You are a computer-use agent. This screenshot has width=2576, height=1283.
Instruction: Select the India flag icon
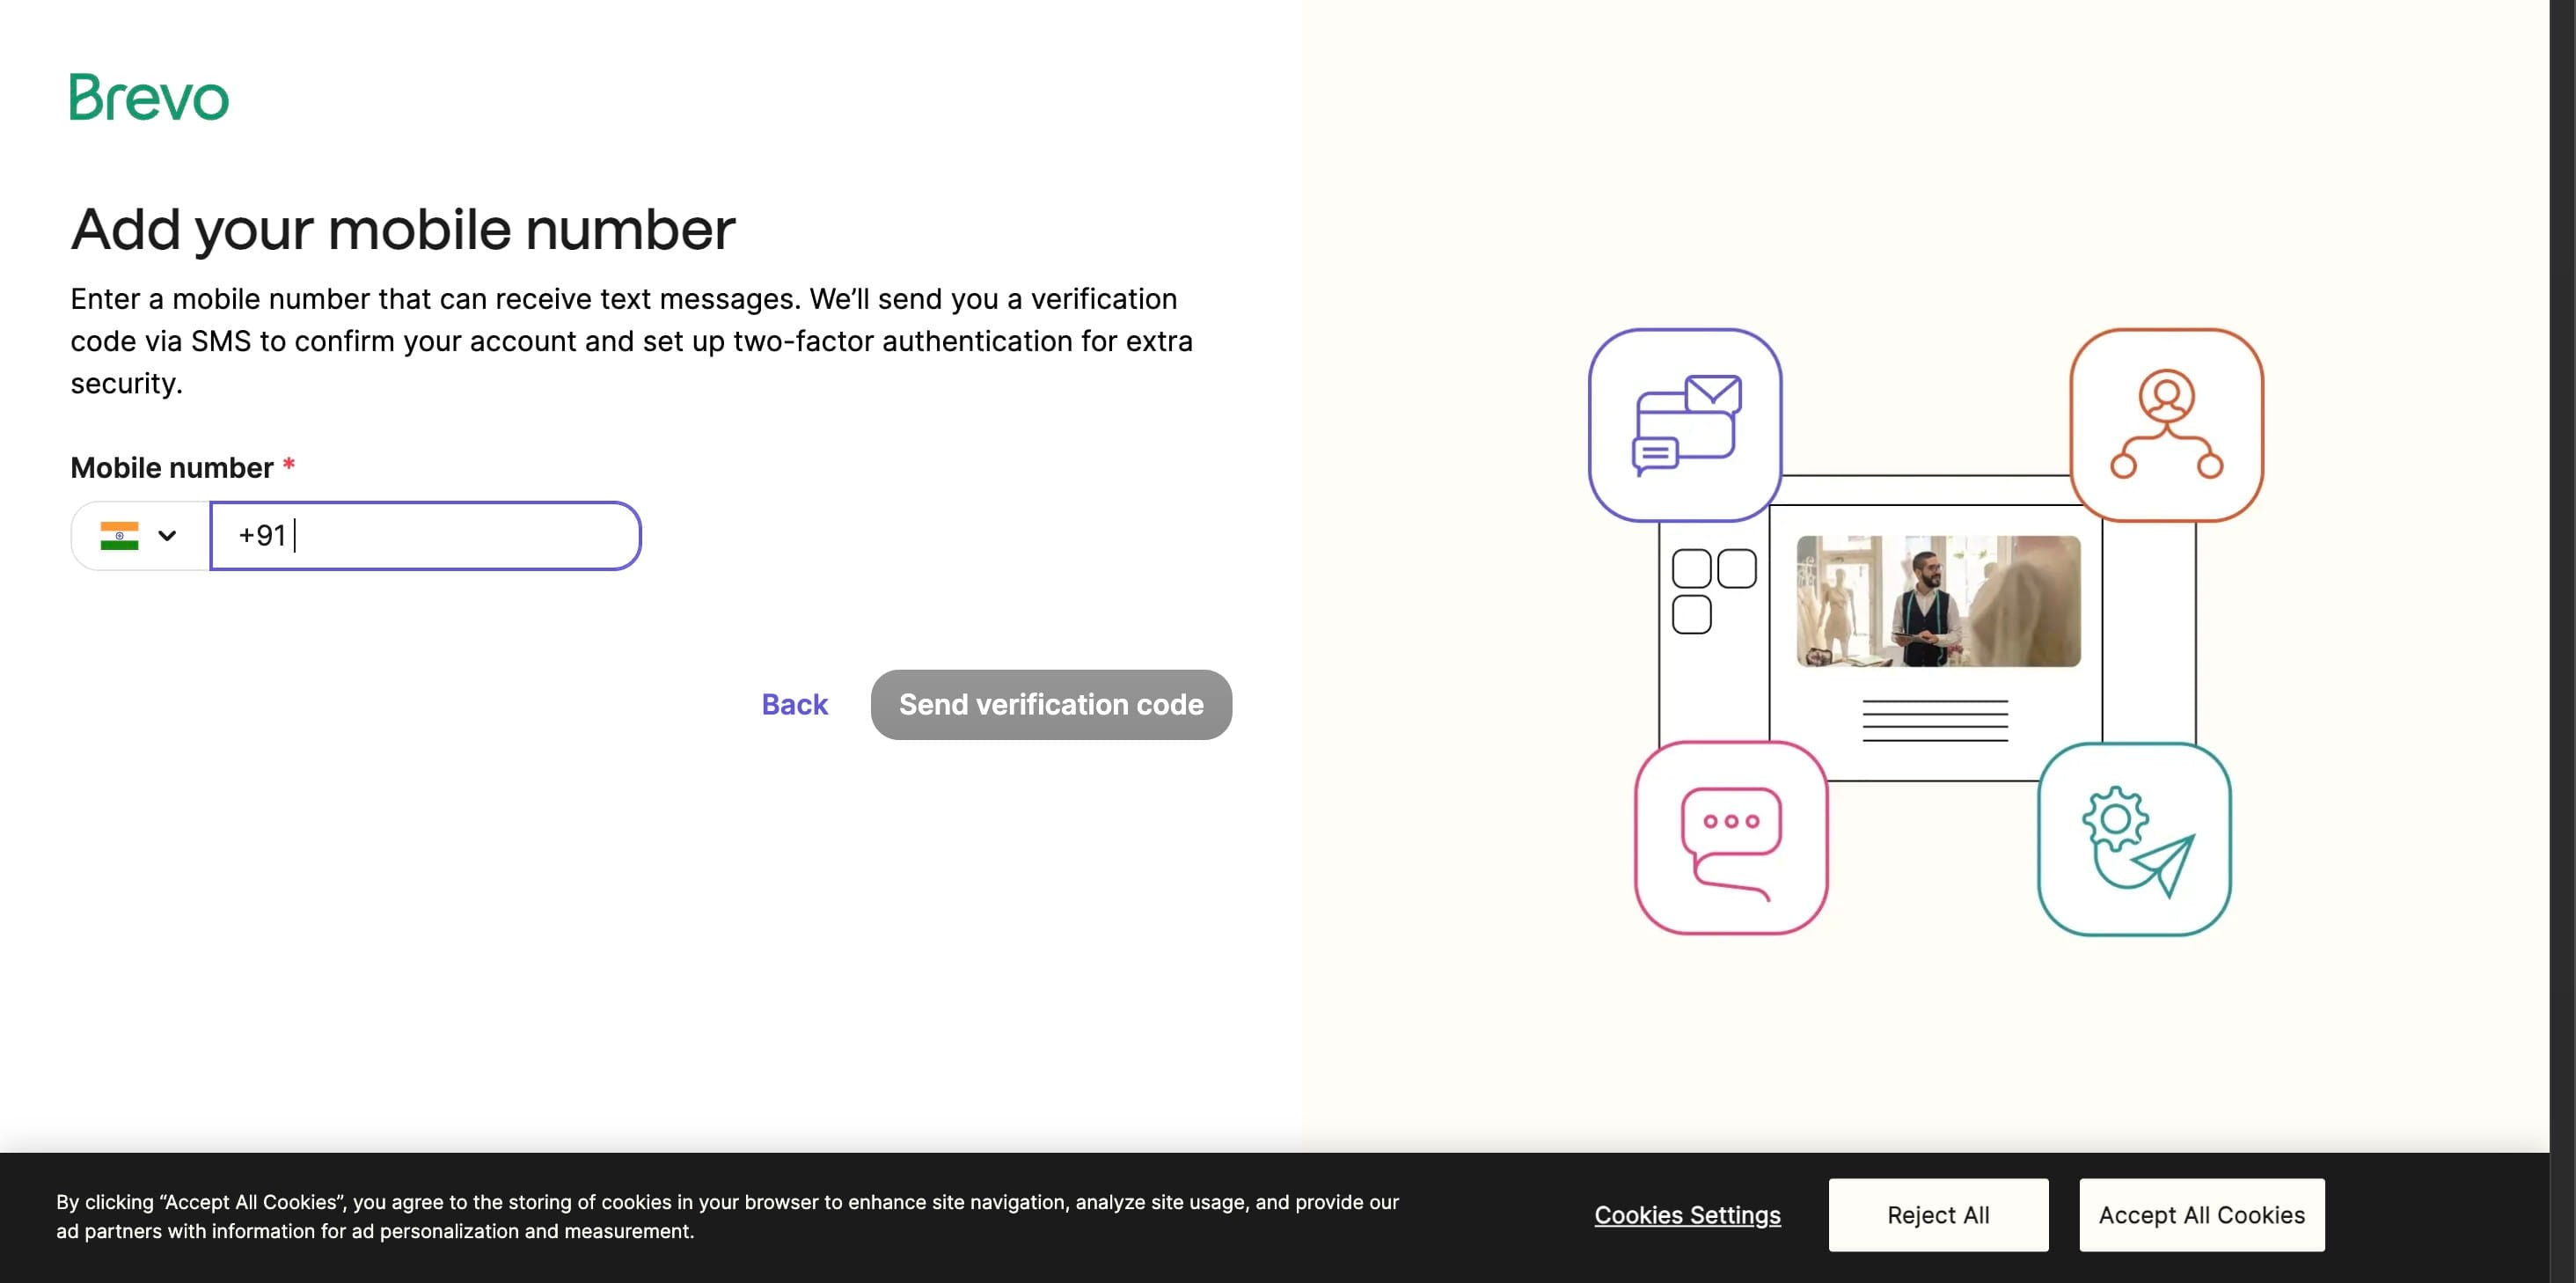pyautogui.click(x=120, y=536)
